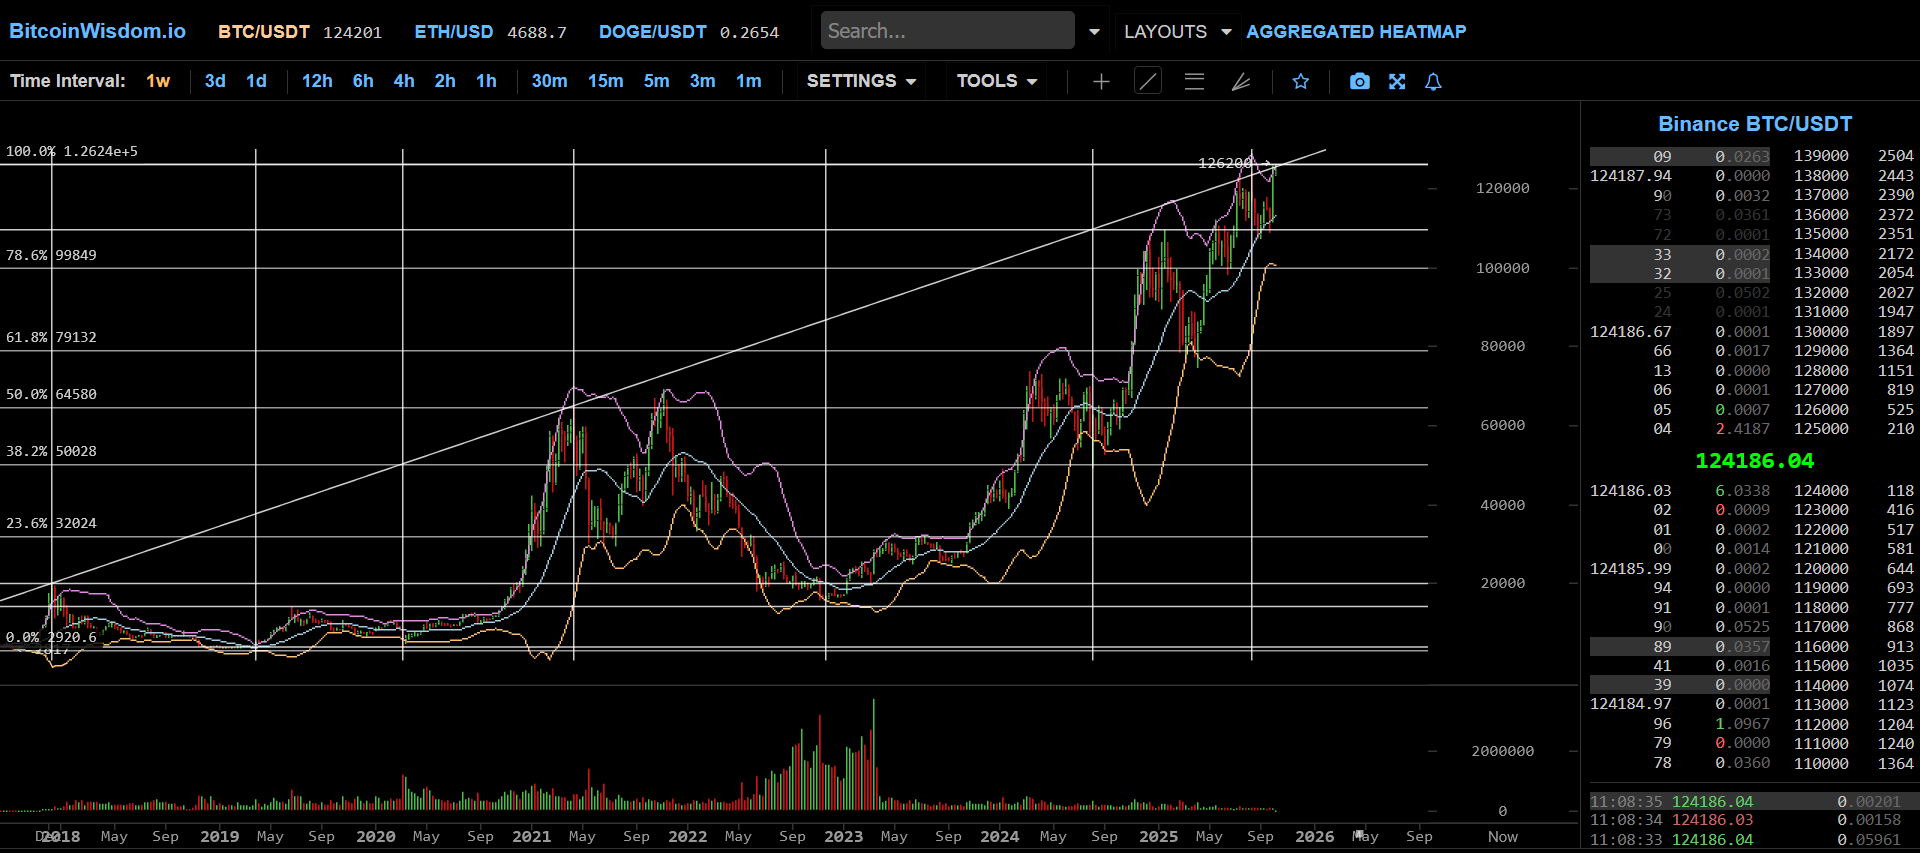Add chart to favorites with star icon
Image resolution: width=1920 pixels, height=853 pixels.
point(1300,82)
